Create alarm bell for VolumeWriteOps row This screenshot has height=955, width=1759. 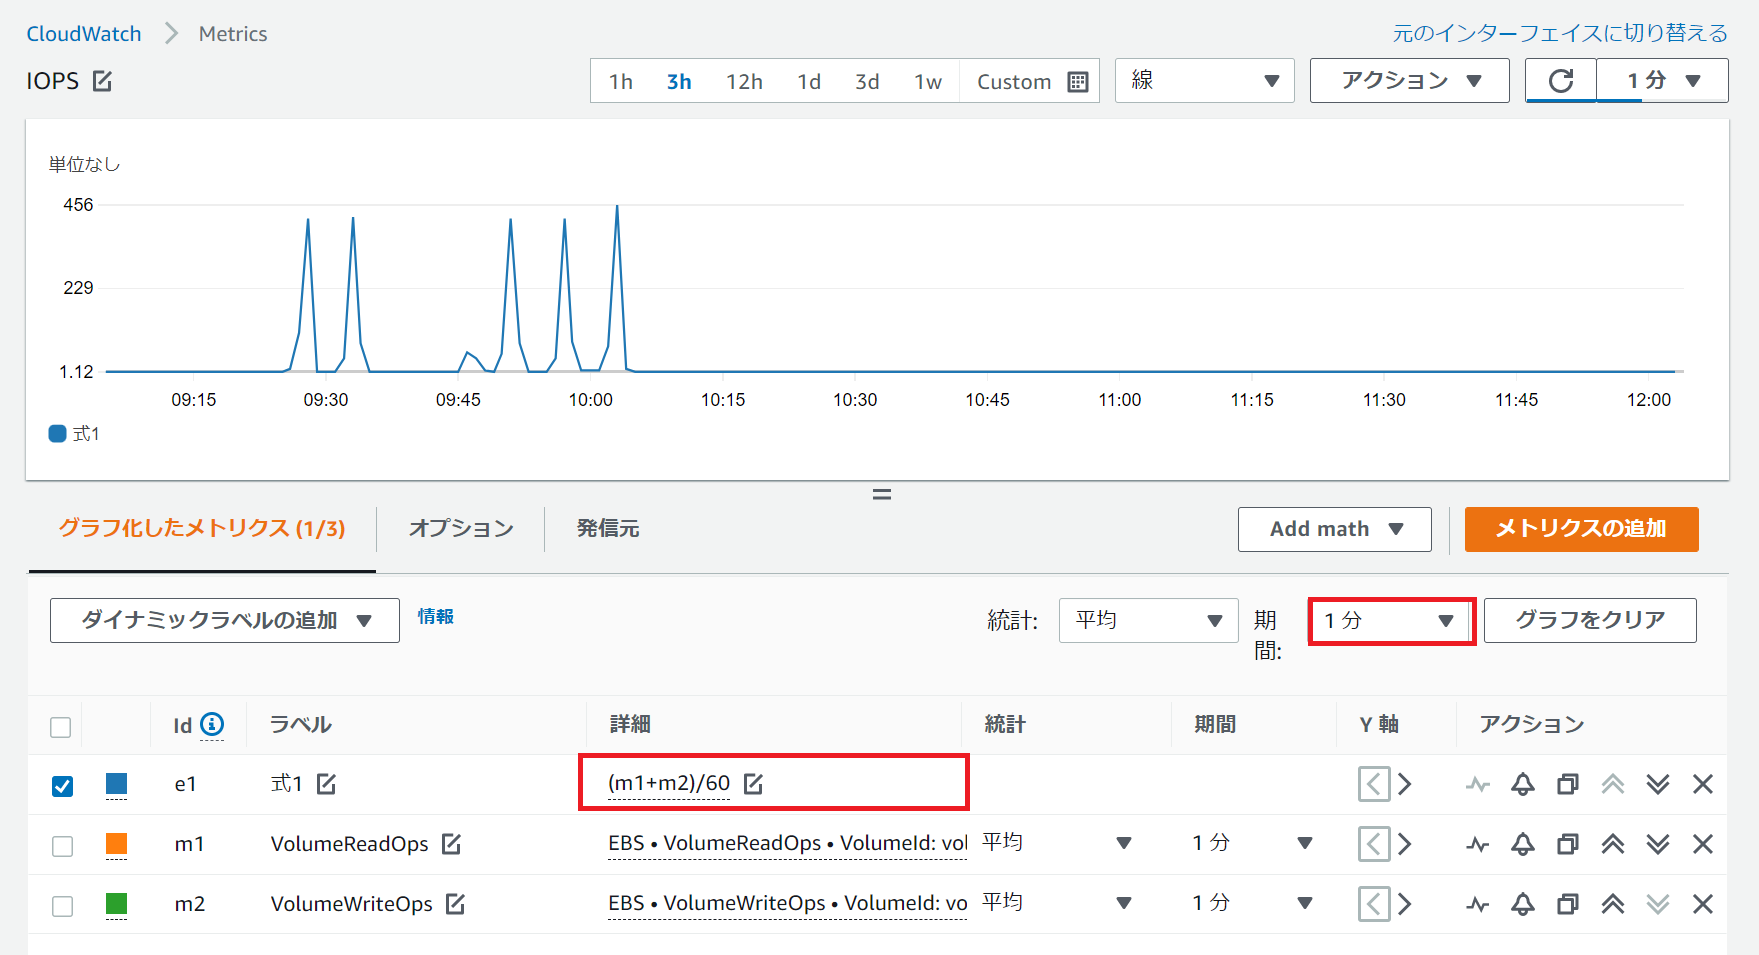point(1523,904)
